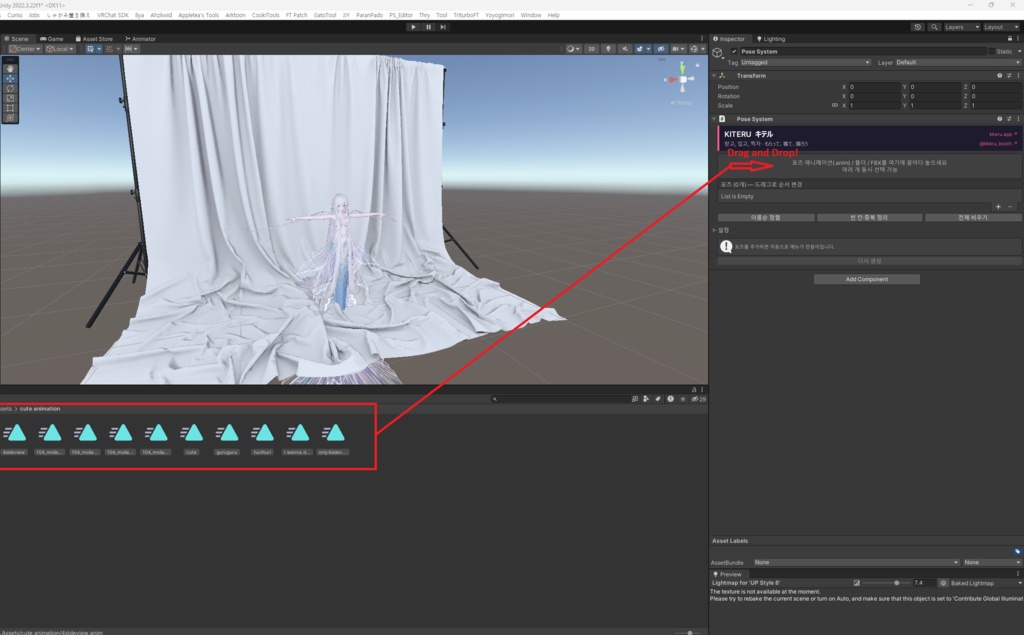Image resolution: width=1024 pixels, height=635 pixels.
Task: Open the @kiteru_booth link
Action: pyautogui.click(x=998, y=144)
